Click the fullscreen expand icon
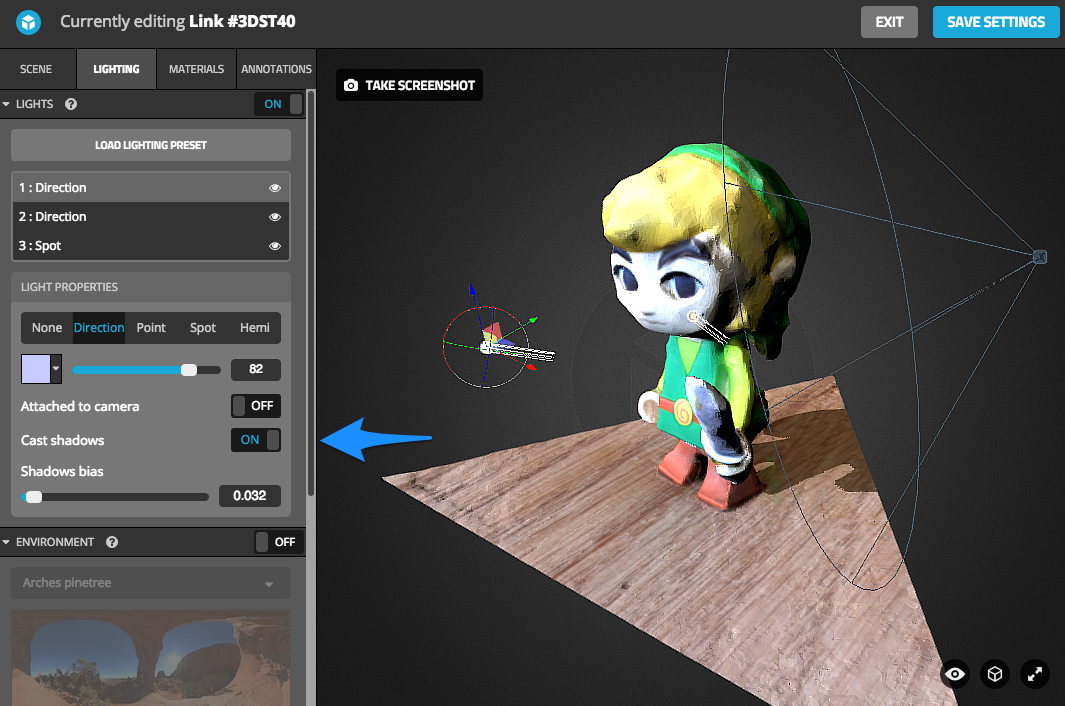This screenshot has width=1065, height=706. point(1034,674)
